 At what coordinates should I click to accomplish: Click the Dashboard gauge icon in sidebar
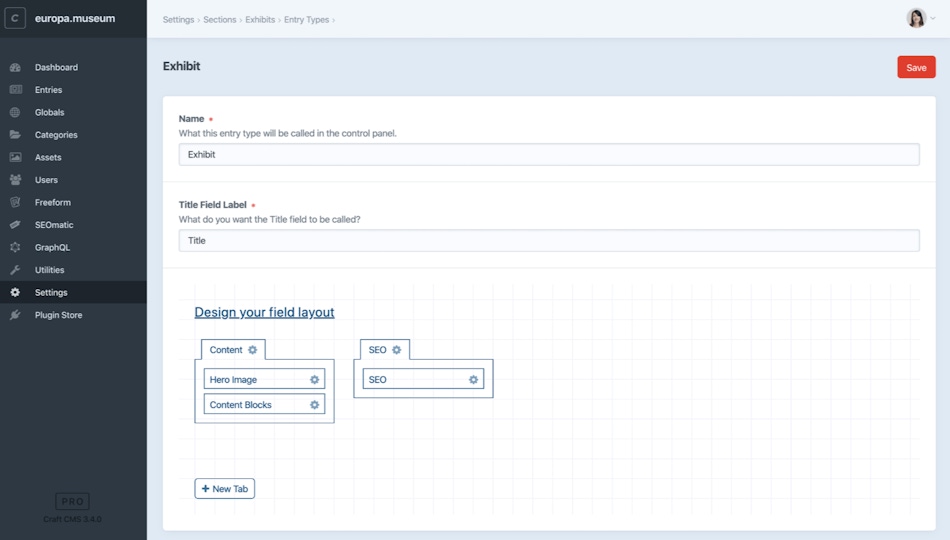click(x=15, y=68)
